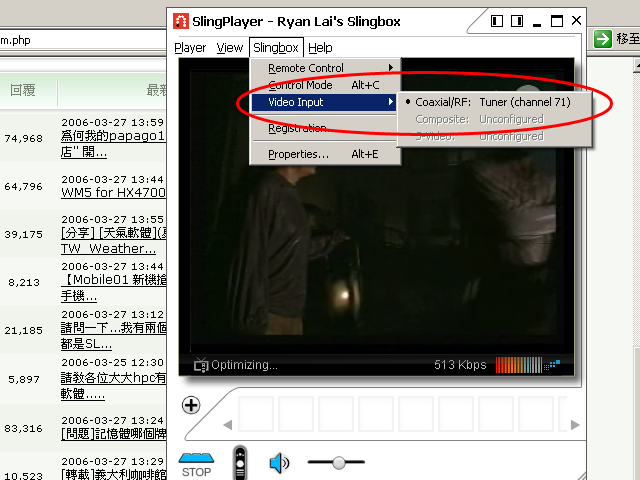The image size is (640, 480).
Task: Maximize the SlingPlayer window
Action: (557, 21)
